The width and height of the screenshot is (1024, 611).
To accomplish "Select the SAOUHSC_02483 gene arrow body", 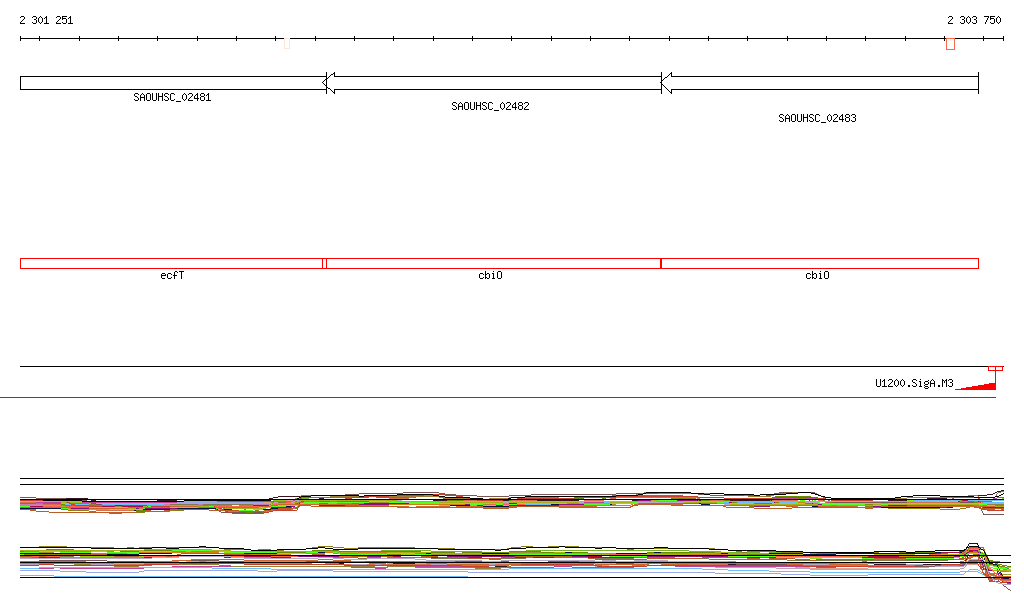I will point(820,83).
